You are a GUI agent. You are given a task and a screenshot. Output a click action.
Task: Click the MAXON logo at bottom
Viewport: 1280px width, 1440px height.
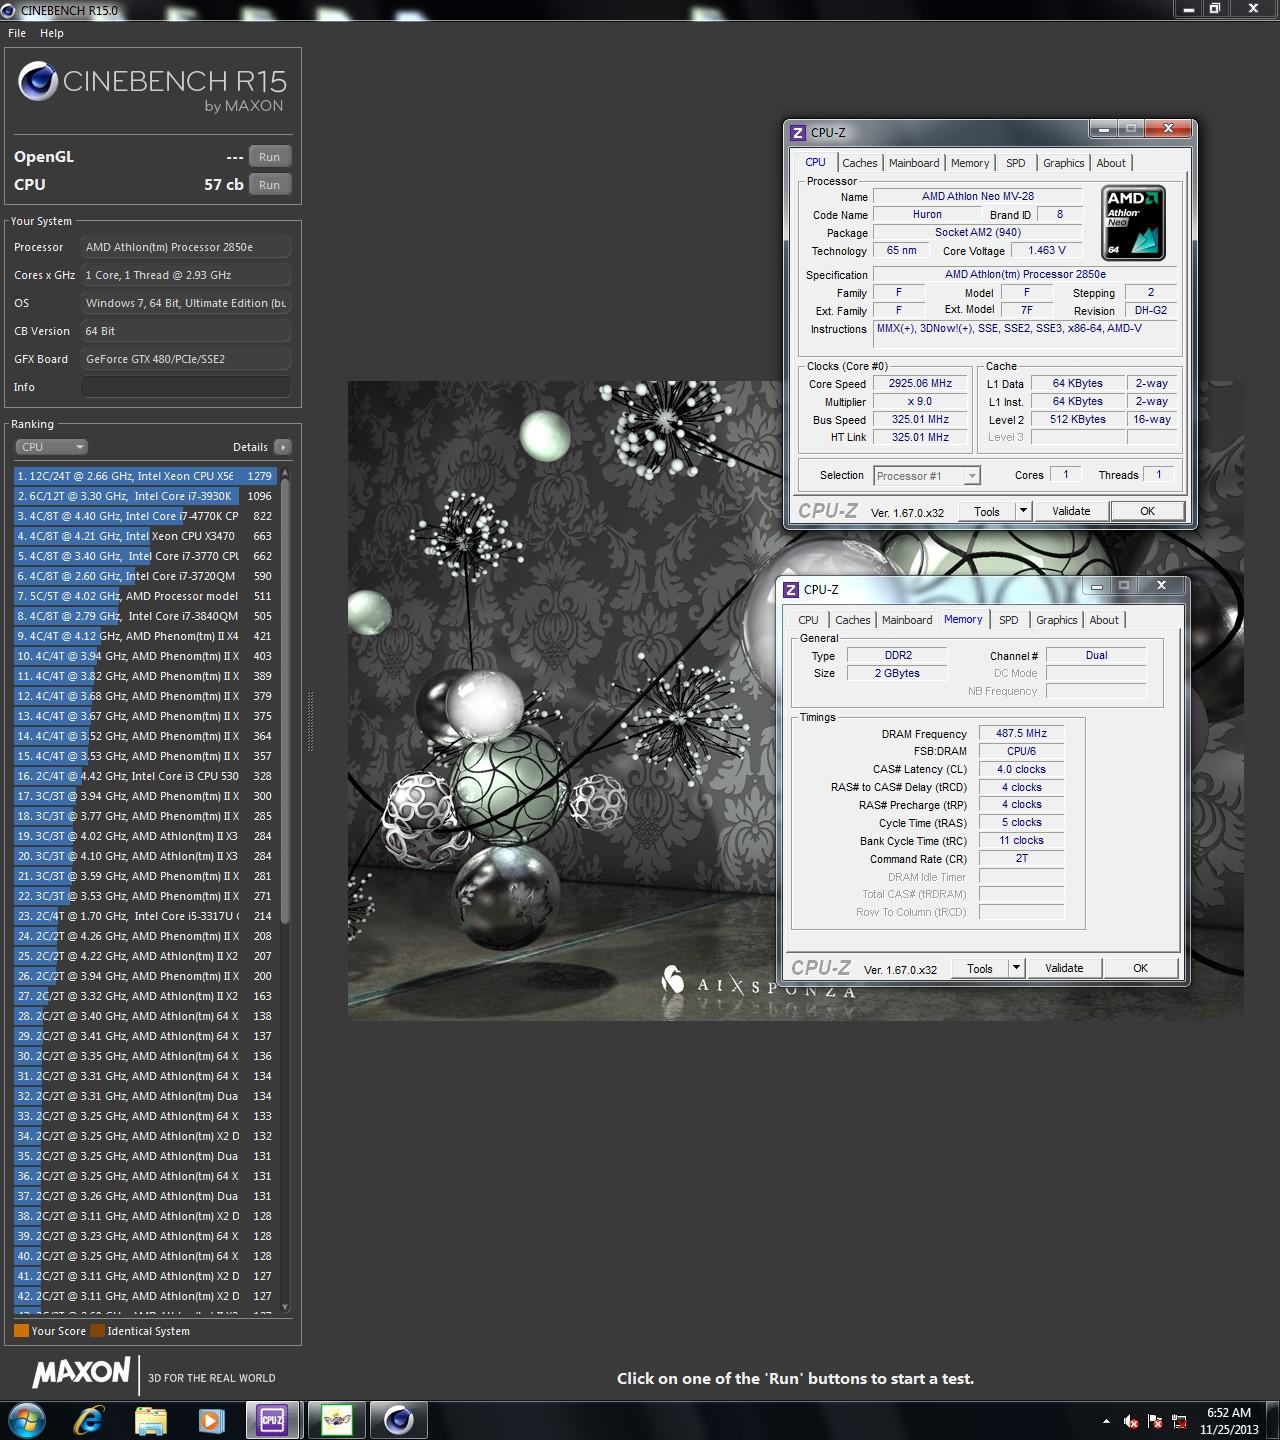[81, 1373]
